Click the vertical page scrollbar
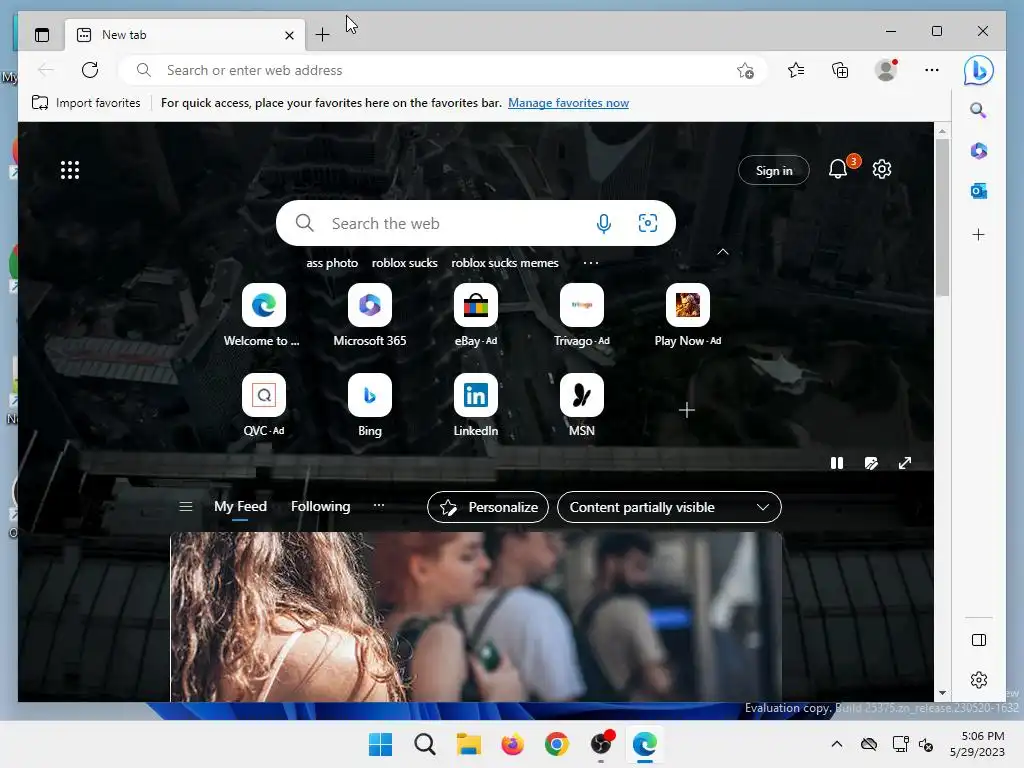This screenshot has height=768, width=1024. (x=942, y=216)
